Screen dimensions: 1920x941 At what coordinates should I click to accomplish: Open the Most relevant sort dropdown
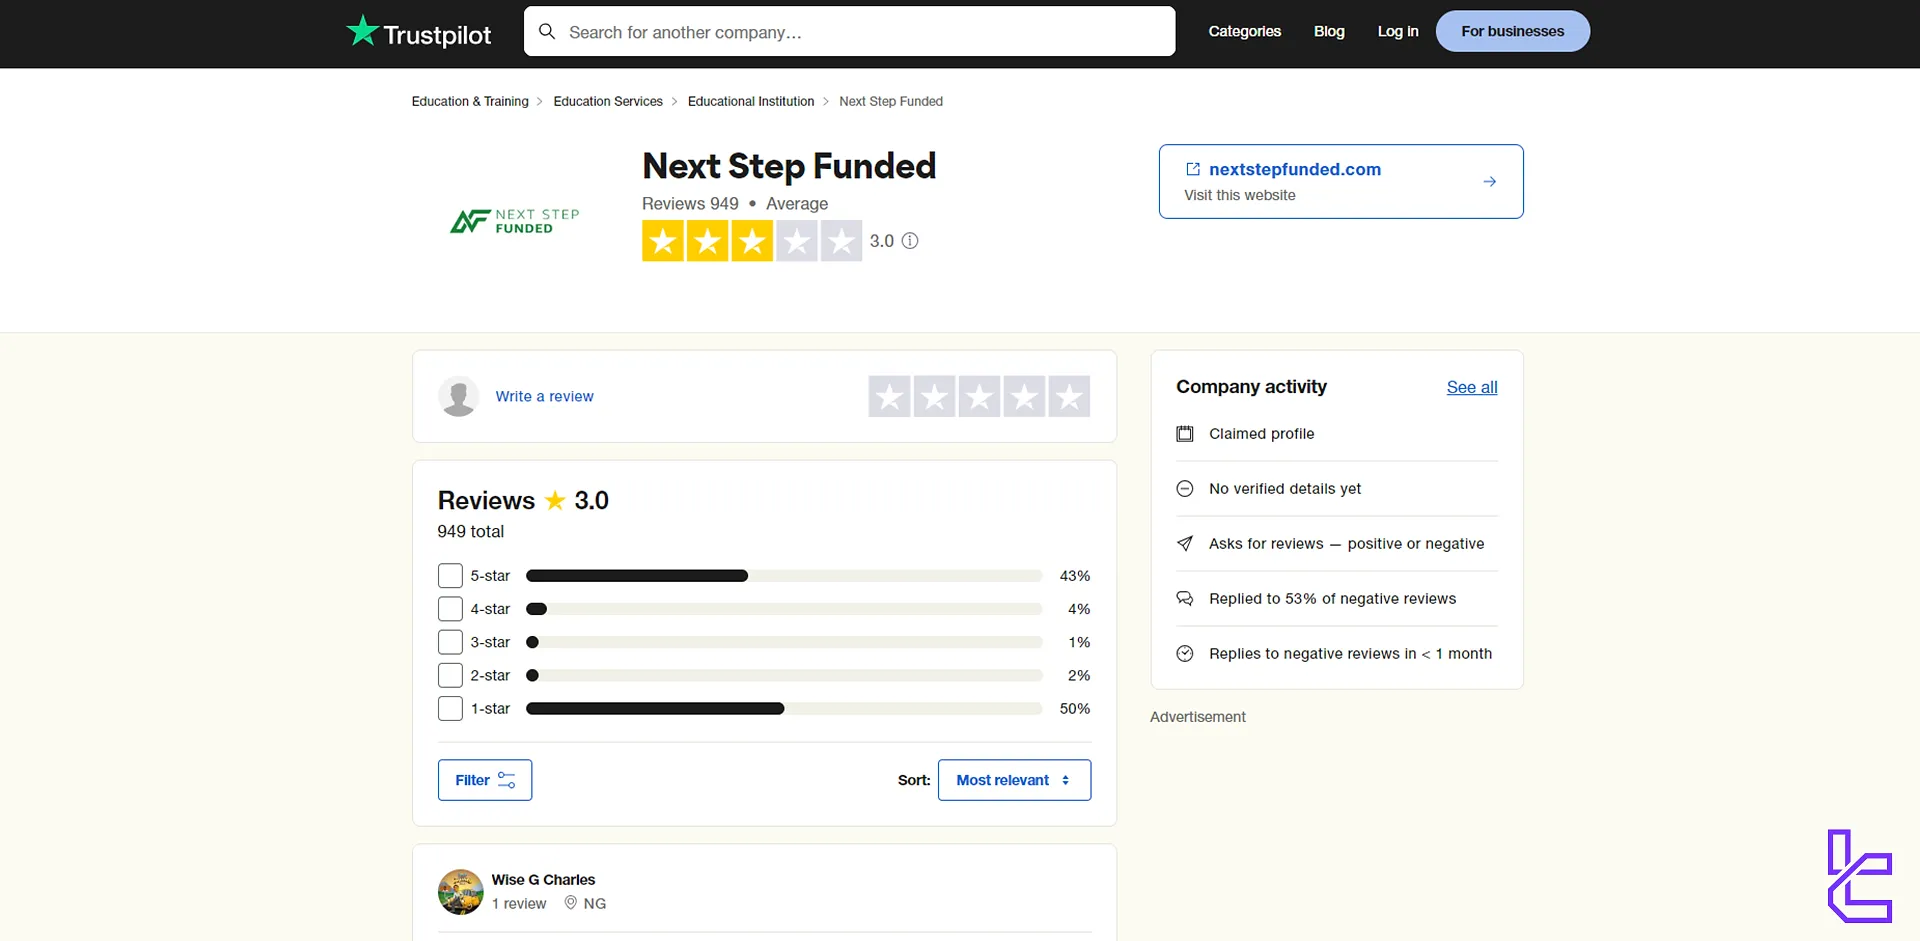click(x=1014, y=780)
